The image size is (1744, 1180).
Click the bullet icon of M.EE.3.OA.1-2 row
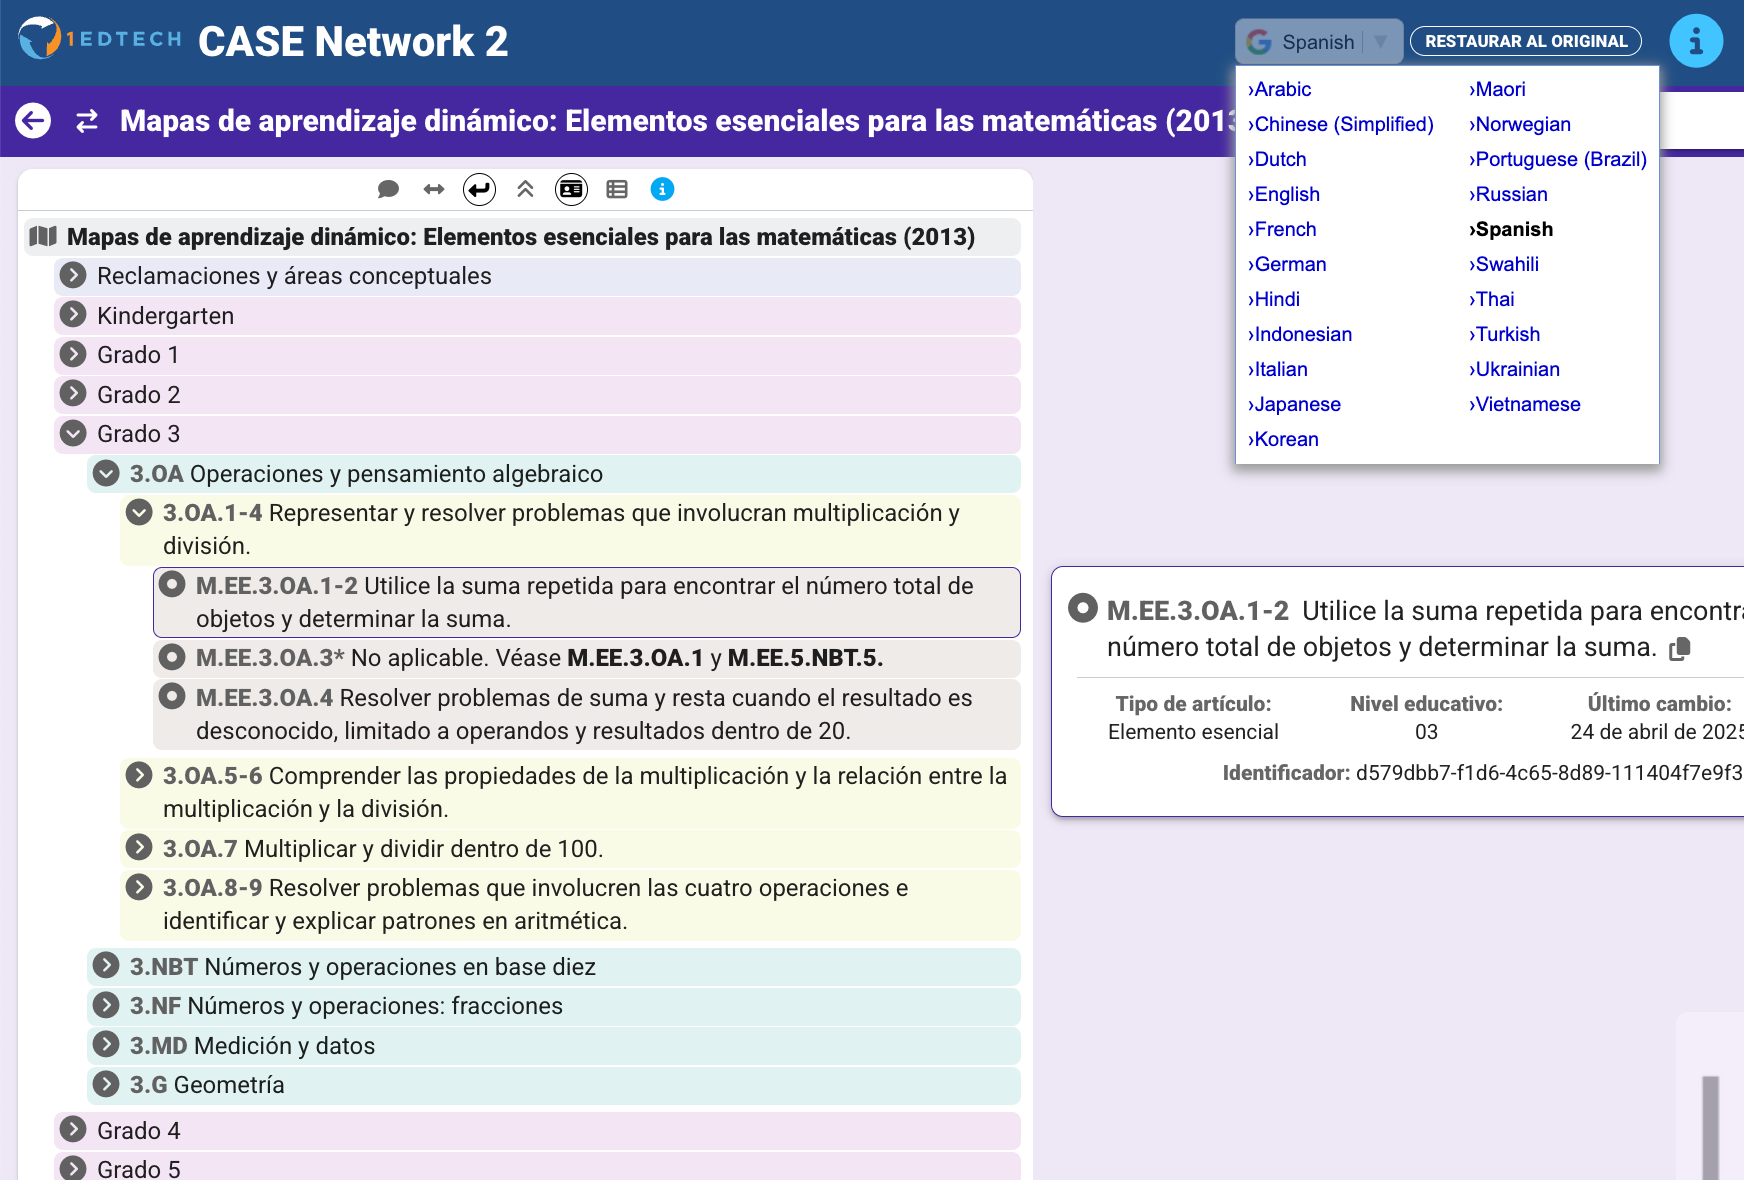pos(172,585)
